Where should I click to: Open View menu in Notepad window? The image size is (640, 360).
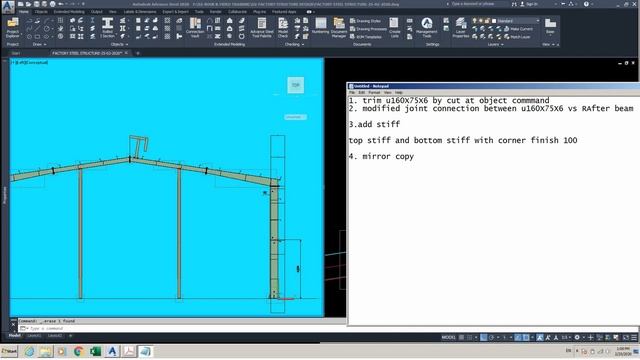387,93
